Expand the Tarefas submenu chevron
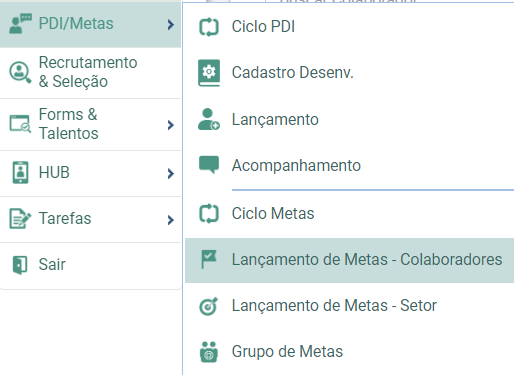Image resolution: width=514 pixels, height=375 pixels. click(171, 220)
